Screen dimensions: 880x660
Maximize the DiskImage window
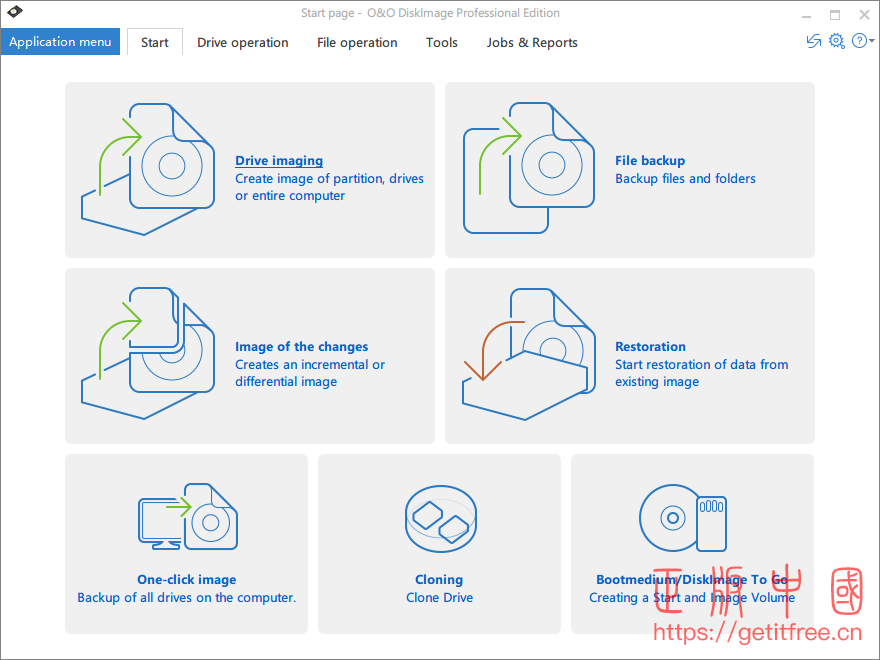point(835,15)
